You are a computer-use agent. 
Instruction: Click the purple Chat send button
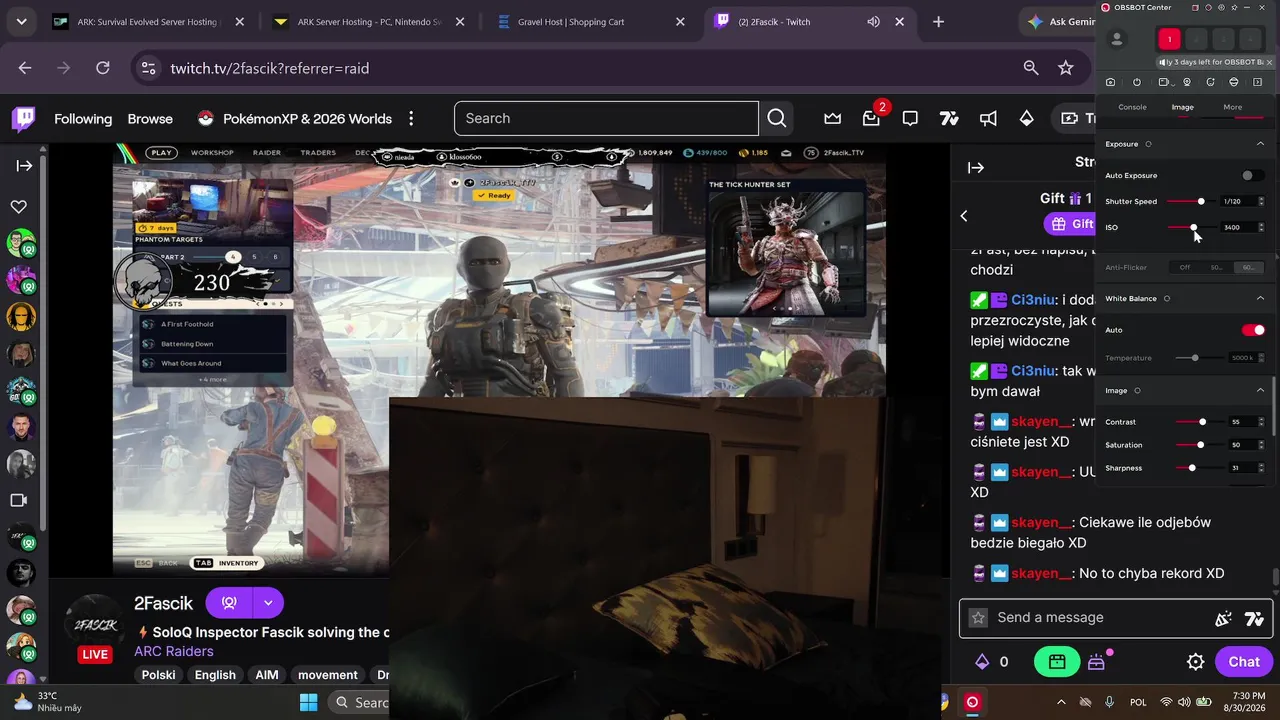pos(1244,661)
